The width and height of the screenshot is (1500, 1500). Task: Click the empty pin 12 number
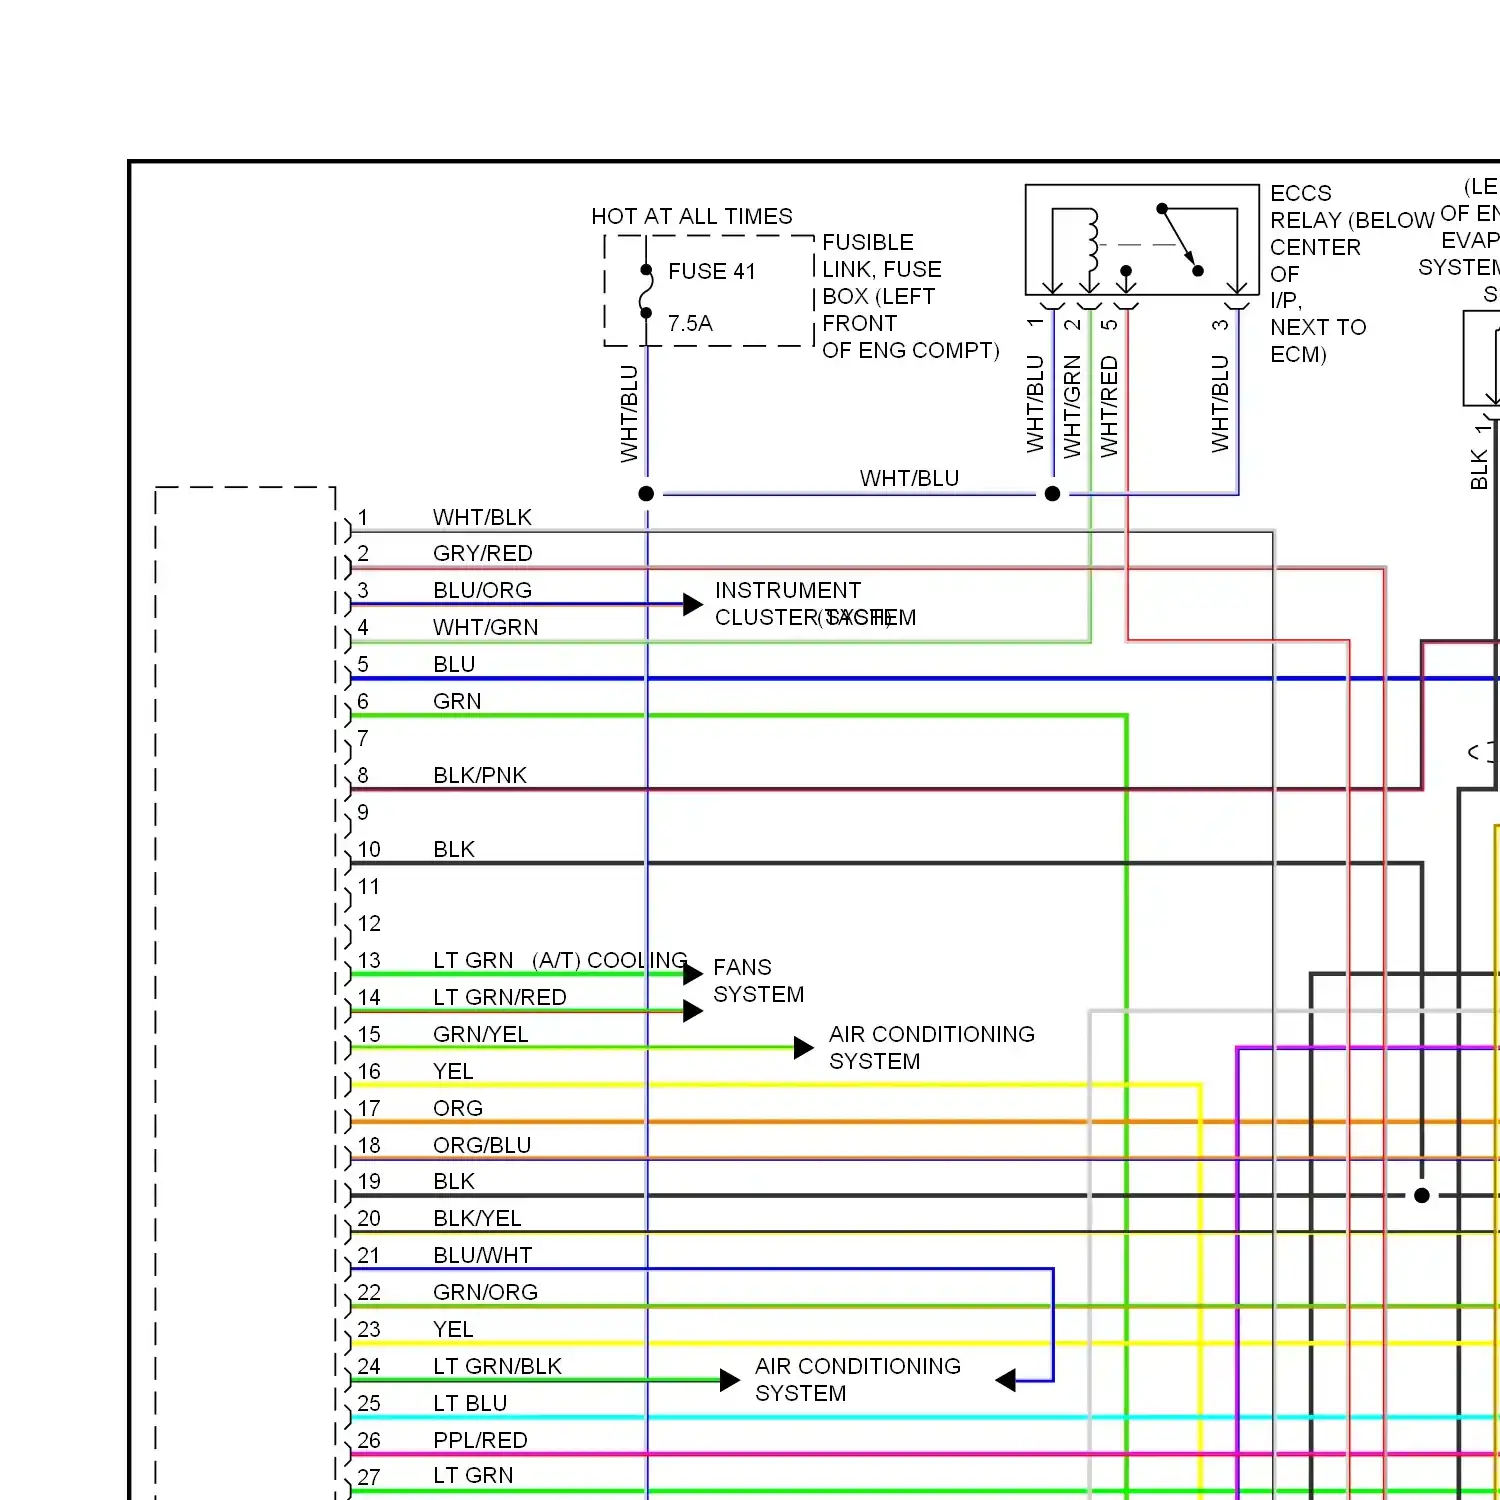point(369,923)
